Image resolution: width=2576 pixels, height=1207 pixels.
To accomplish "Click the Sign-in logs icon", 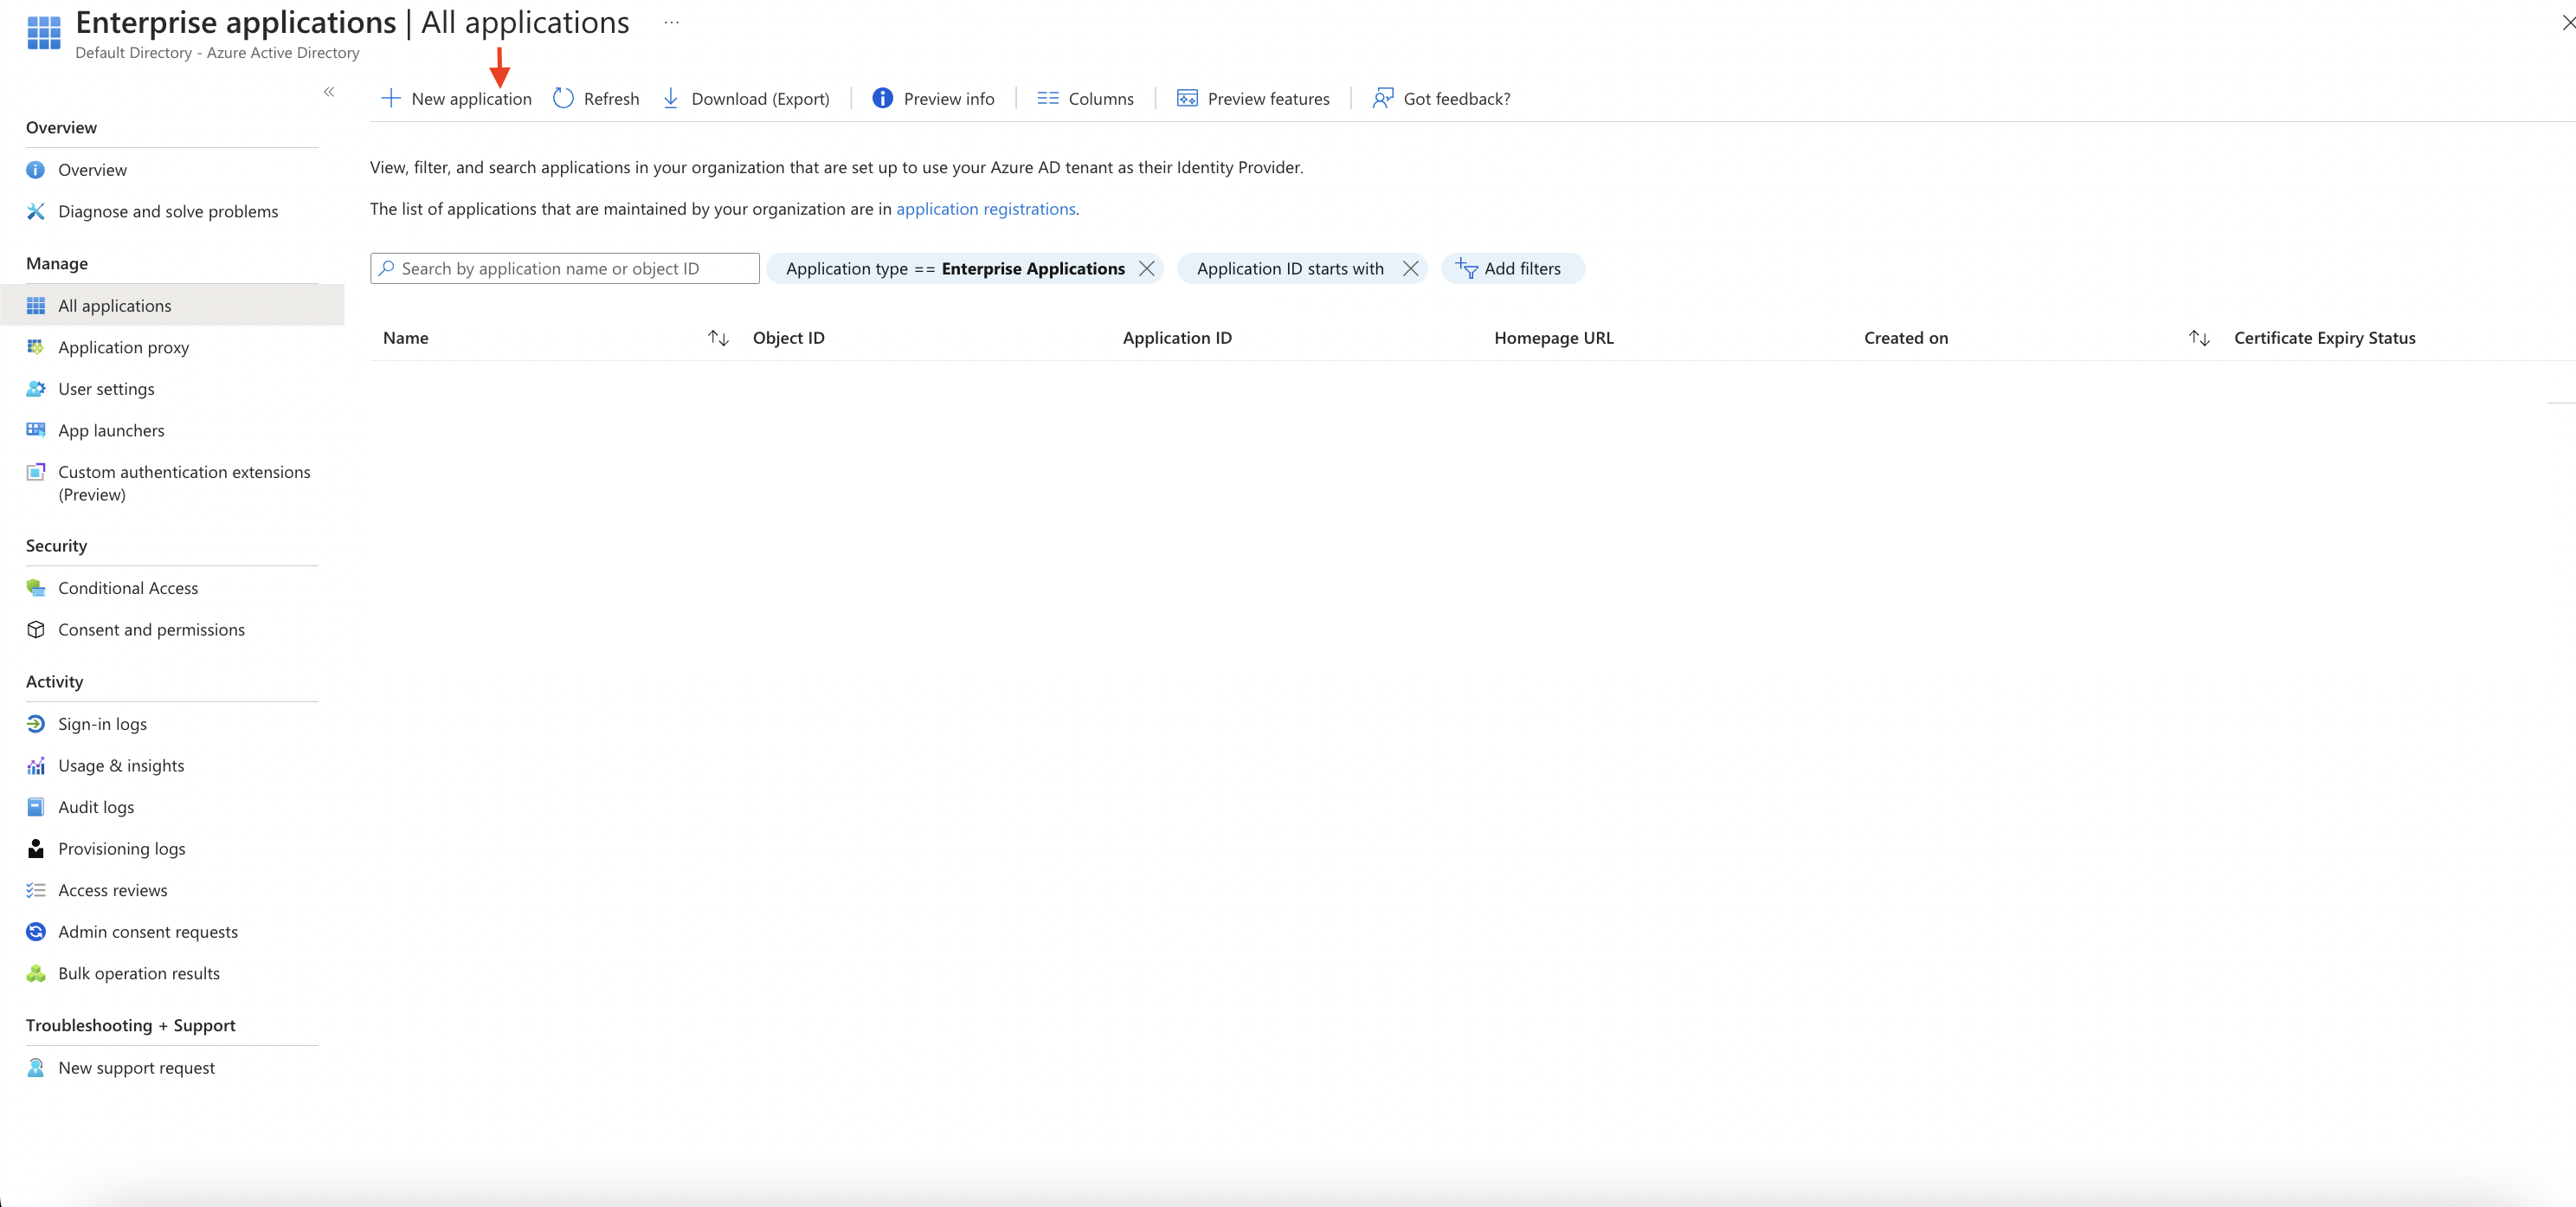I will click(36, 724).
